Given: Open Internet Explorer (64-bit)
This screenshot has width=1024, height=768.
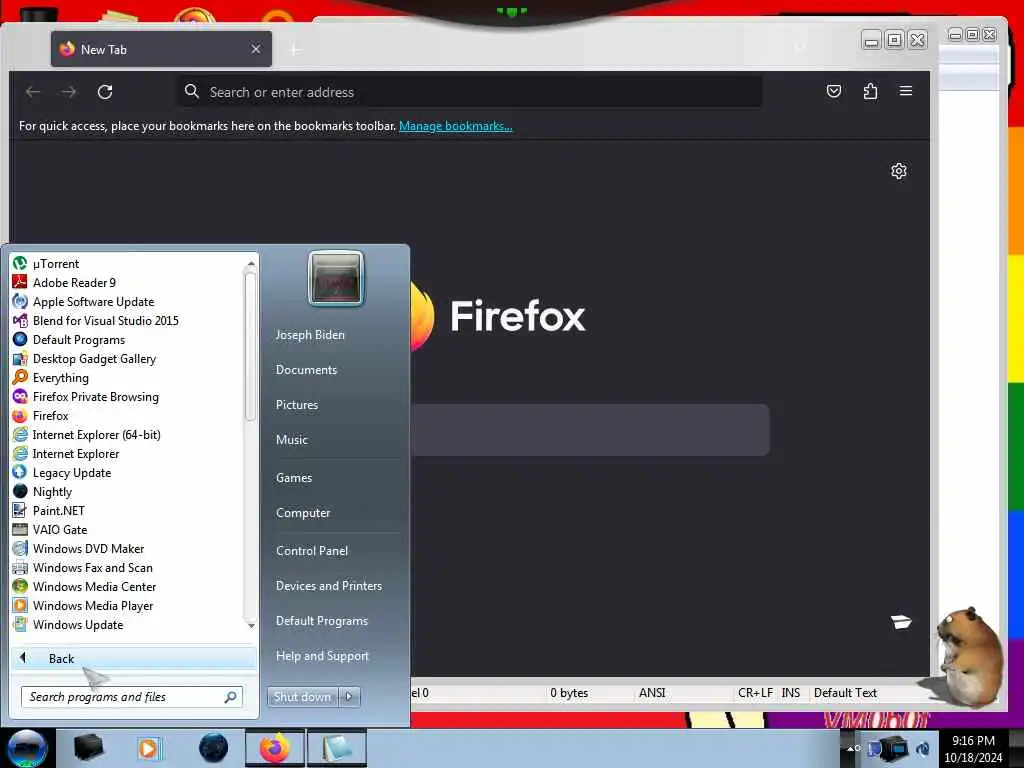Looking at the screenshot, I should pyautogui.click(x=96, y=434).
